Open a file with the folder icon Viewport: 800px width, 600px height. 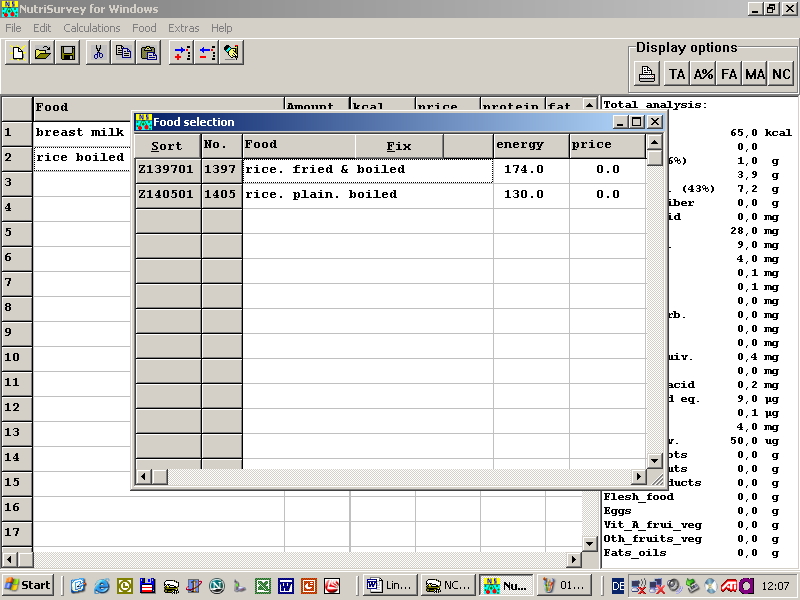[43, 53]
